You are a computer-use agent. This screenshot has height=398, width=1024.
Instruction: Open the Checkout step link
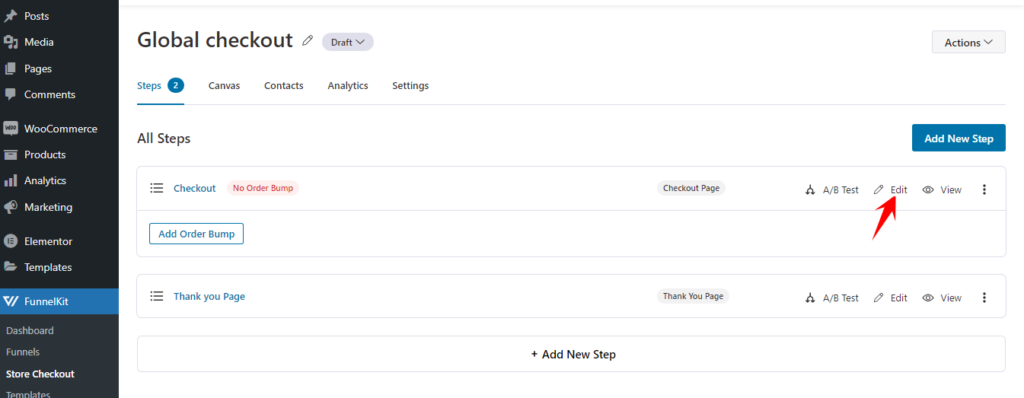pos(195,188)
